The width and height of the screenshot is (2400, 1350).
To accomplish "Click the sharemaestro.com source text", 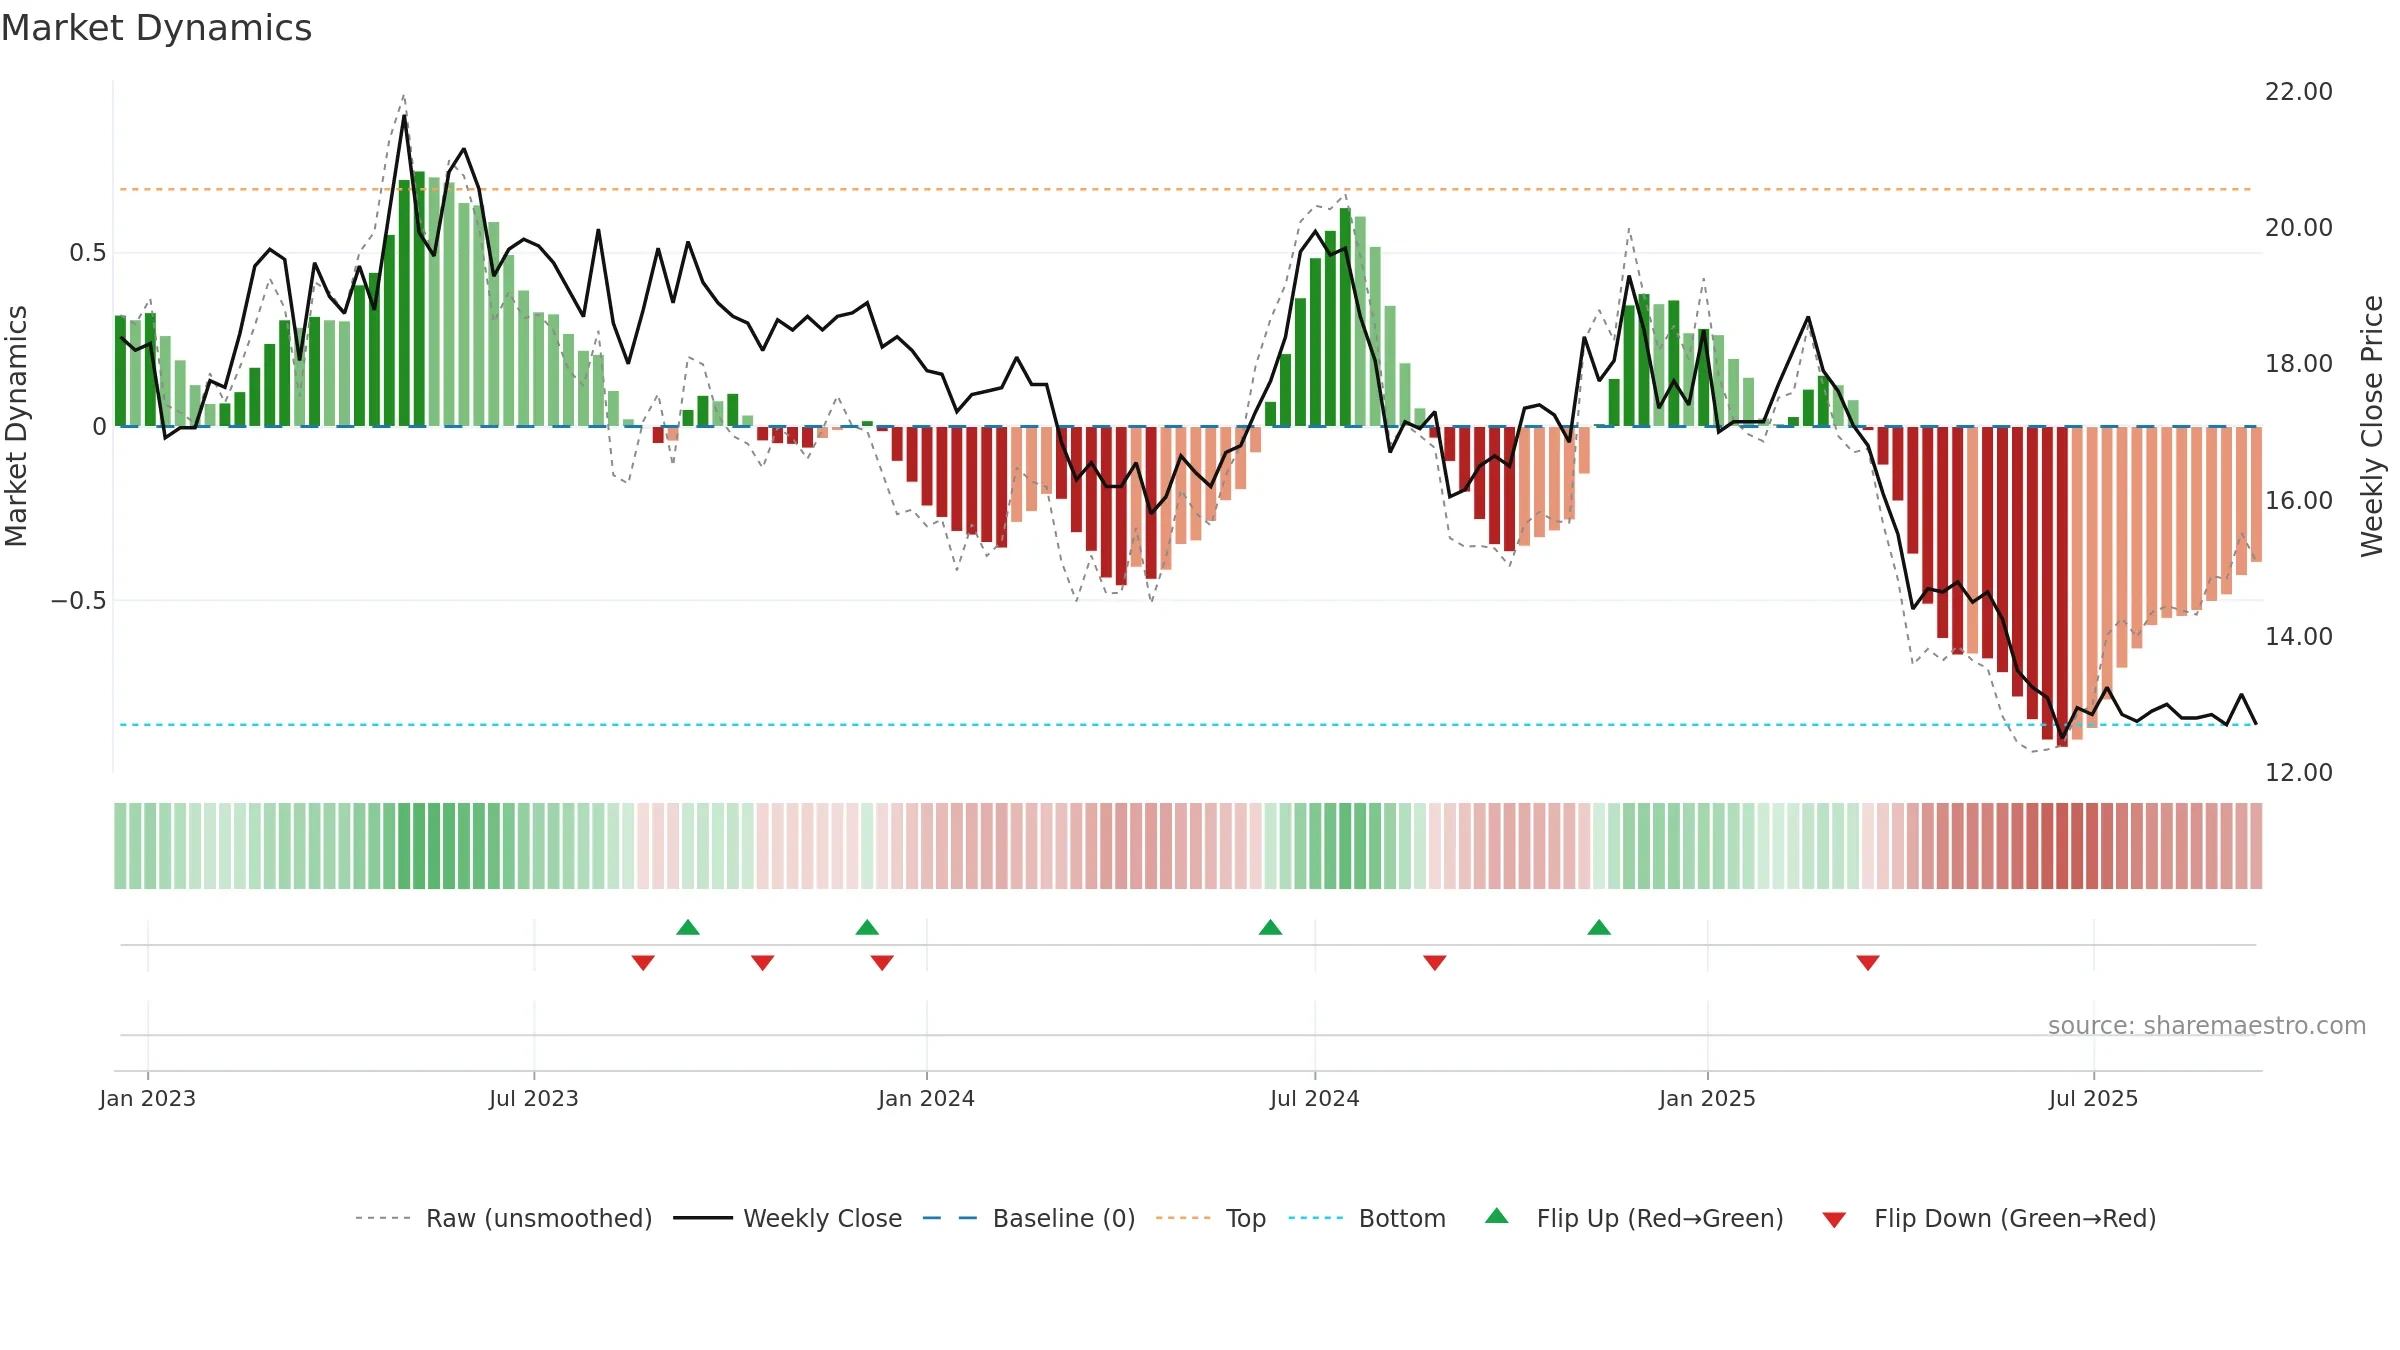I will pos(2207,1025).
